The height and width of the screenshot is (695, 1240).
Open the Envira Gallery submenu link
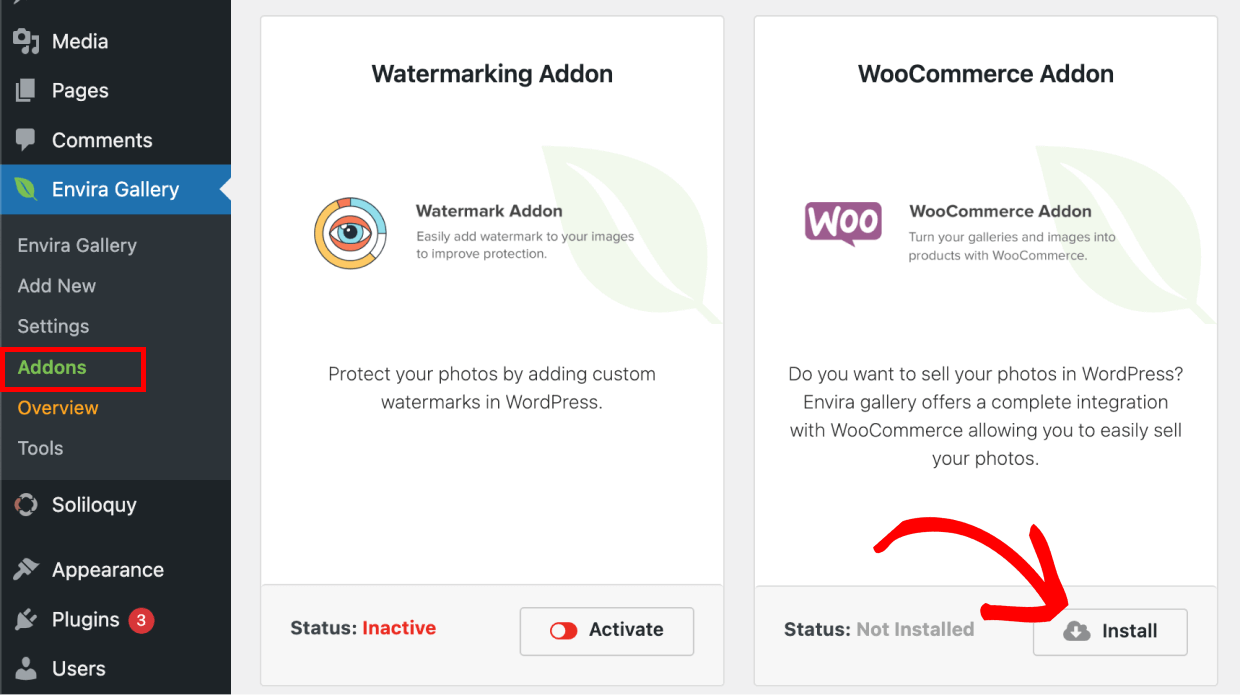77,245
